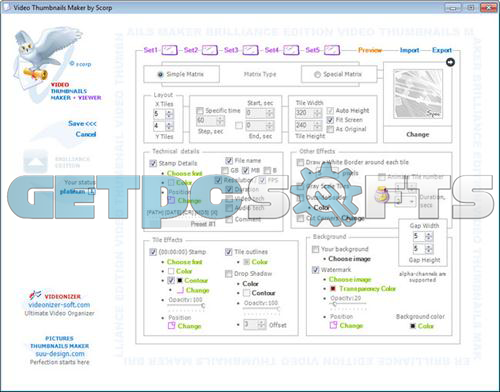Open the Preview tab
The width and height of the screenshot is (500, 392).
370,50
